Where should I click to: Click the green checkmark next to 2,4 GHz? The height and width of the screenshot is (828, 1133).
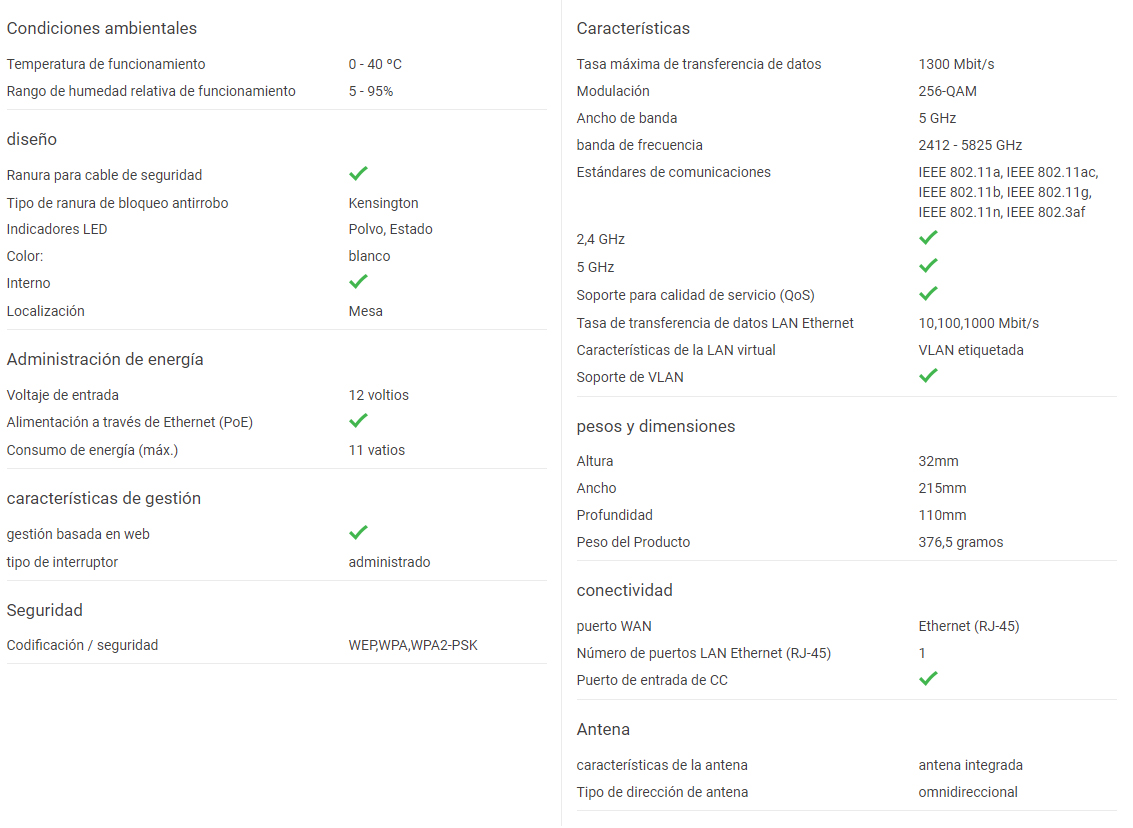click(929, 238)
